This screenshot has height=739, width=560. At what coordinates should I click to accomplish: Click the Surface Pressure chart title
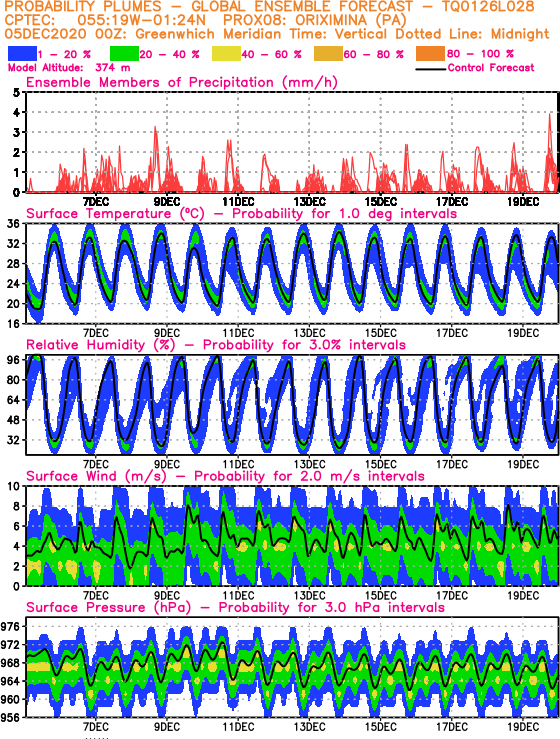235,607
